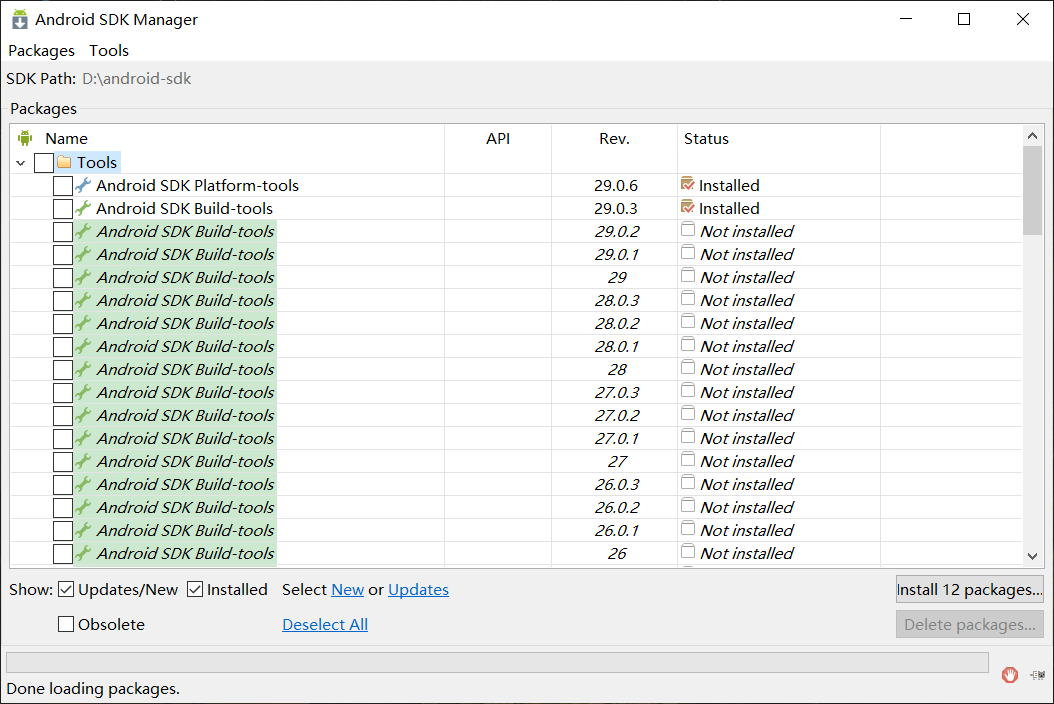This screenshot has width=1054, height=704.
Task: Uncheck the Installed show filter
Action: [x=194, y=589]
